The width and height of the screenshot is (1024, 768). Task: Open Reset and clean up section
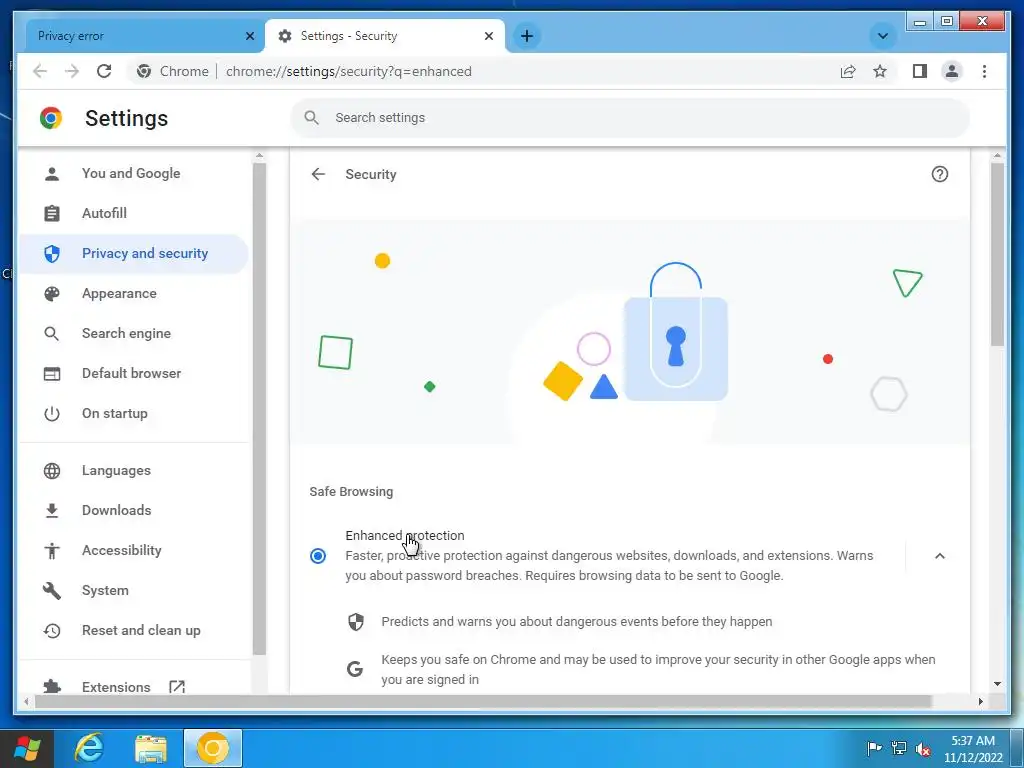pos(134,631)
